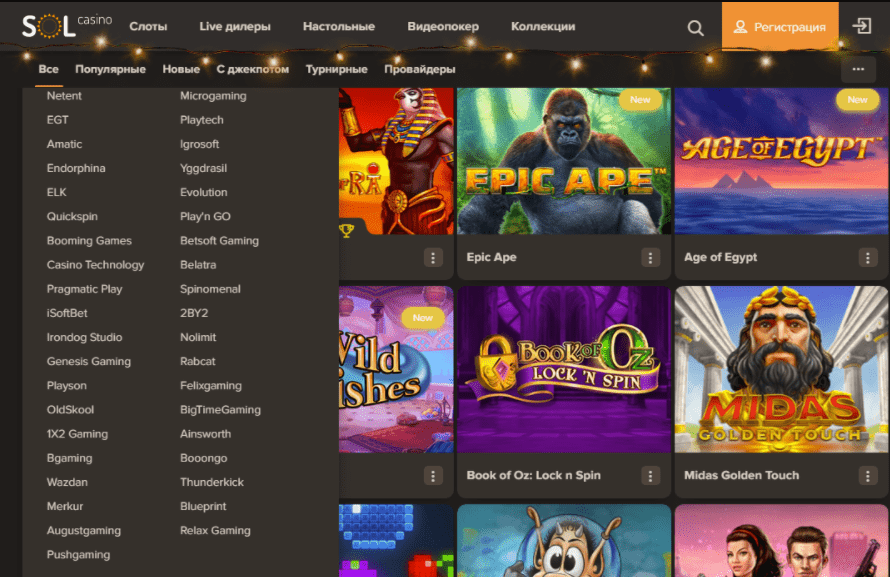The height and width of the screenshot is (577, 890).
Task: Choose ELK provider
Action: (x=56, y=192)
